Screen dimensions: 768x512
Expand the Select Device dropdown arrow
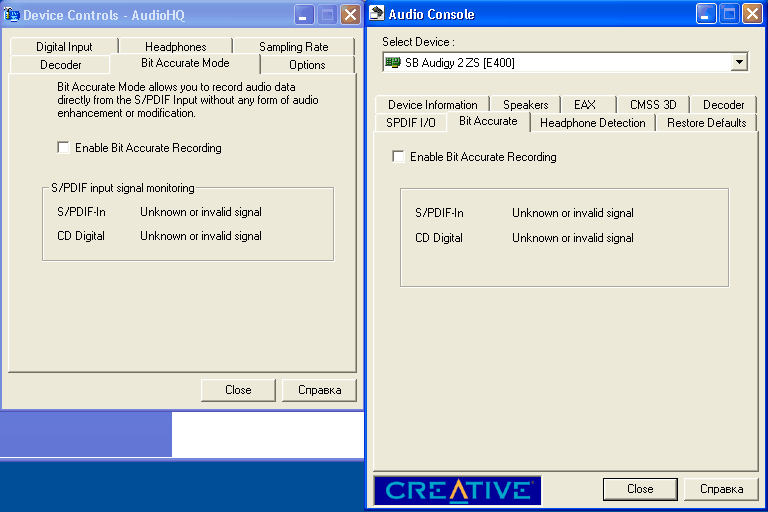coord(739,62)
